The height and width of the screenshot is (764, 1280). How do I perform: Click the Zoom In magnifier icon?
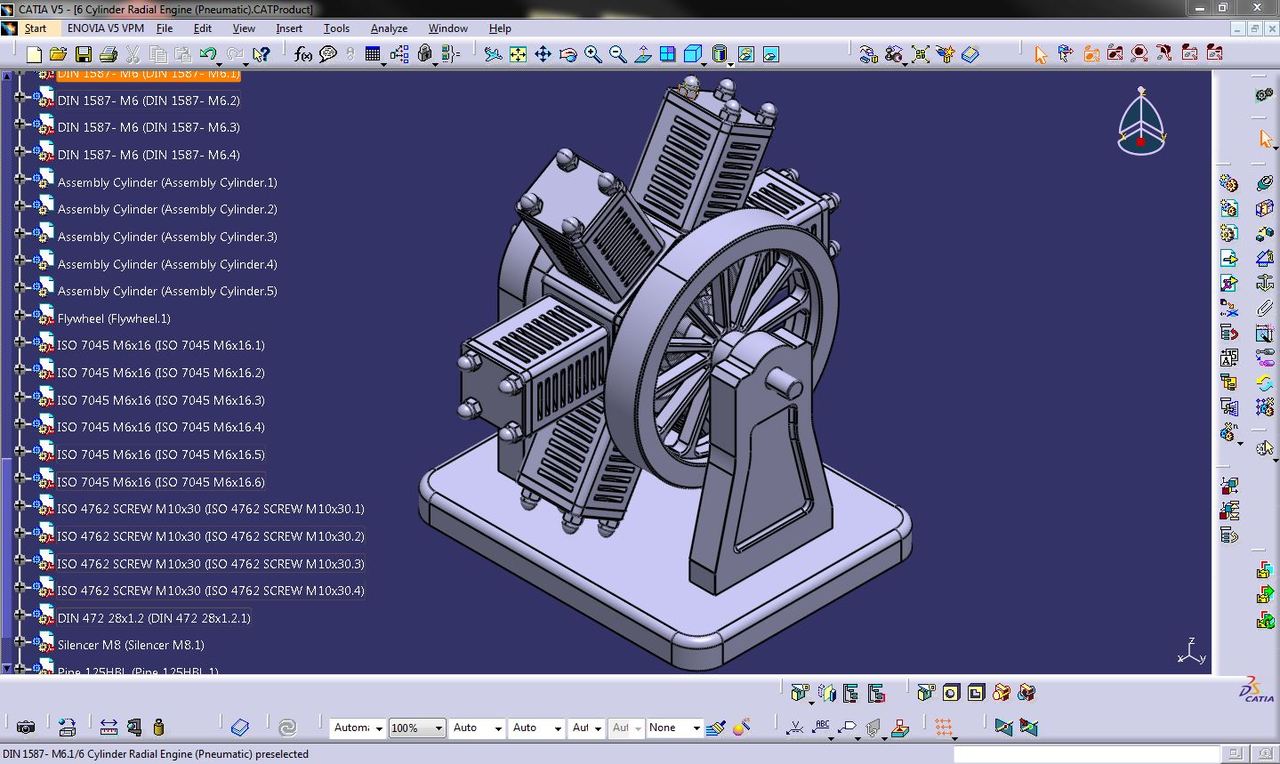coord(593,54)
